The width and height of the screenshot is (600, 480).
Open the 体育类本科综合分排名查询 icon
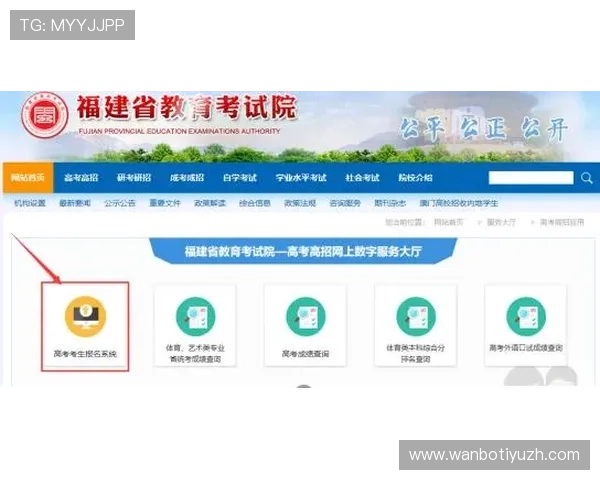416,317
